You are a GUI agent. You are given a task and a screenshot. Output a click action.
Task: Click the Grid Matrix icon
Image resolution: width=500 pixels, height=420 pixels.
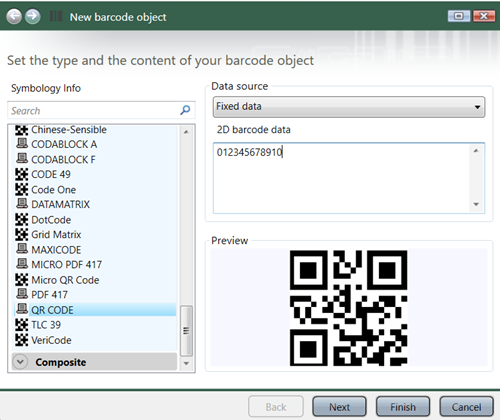[x=22, y=234]
